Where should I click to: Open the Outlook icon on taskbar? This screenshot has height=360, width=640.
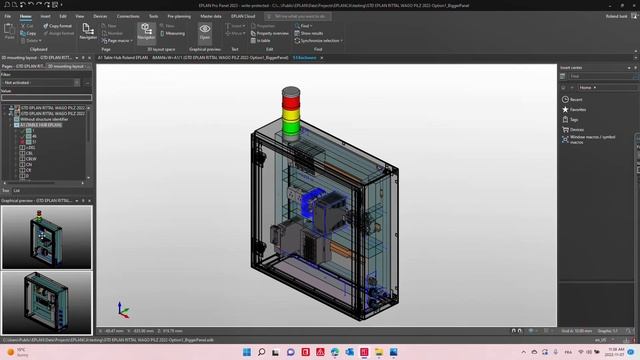(x=349, y=352)
